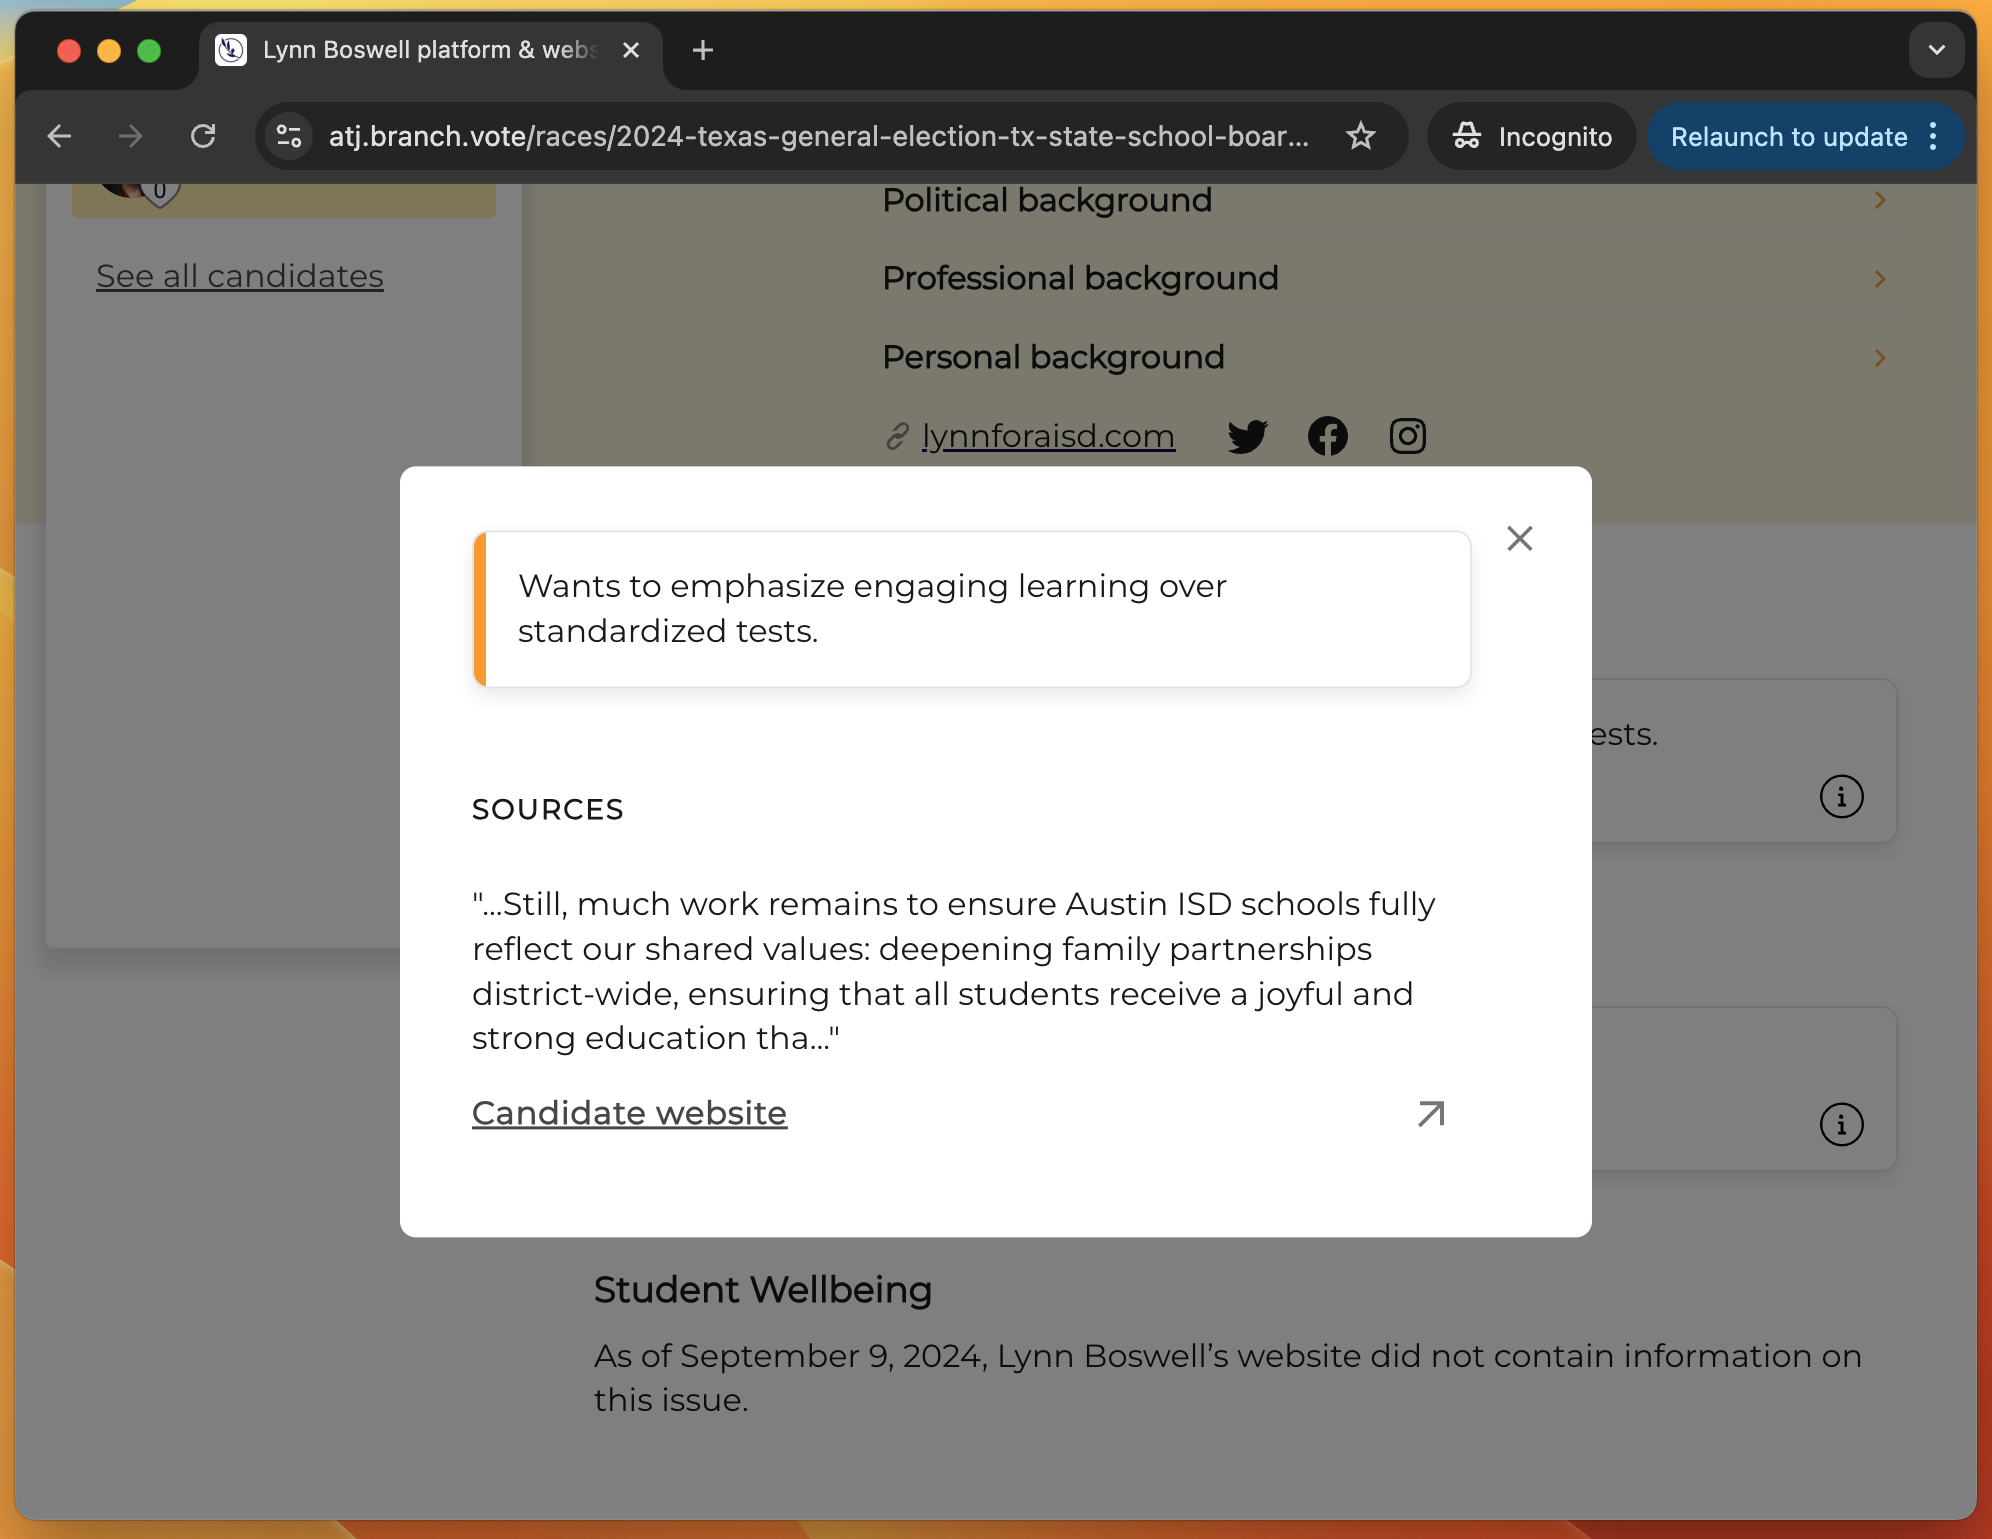The image size is (1992, 1539).
Task: Reload the current page
Action: 203,136
